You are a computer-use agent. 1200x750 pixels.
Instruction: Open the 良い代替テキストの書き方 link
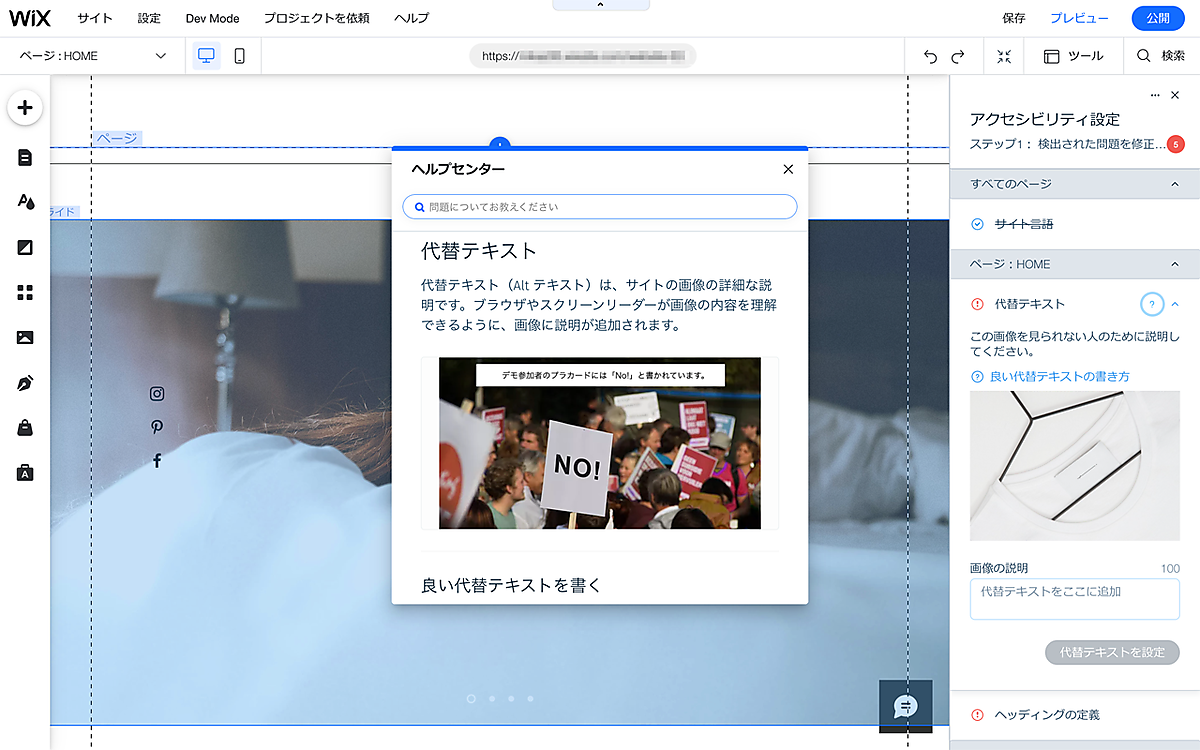tap(1059, 376)
